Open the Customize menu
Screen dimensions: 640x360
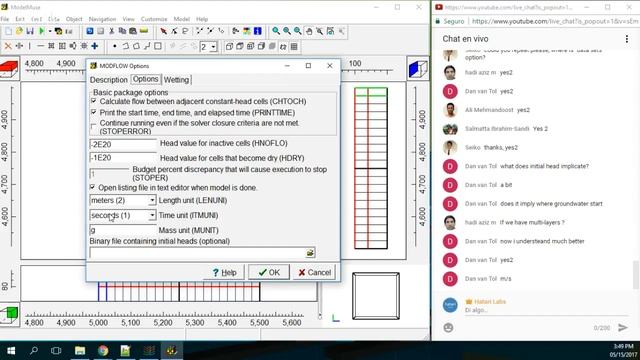154,19
